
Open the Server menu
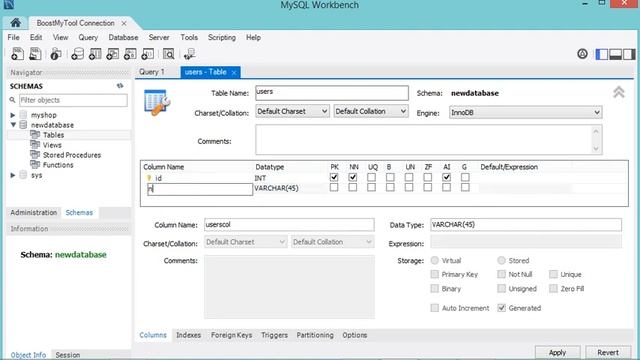[x=159, y=37]
